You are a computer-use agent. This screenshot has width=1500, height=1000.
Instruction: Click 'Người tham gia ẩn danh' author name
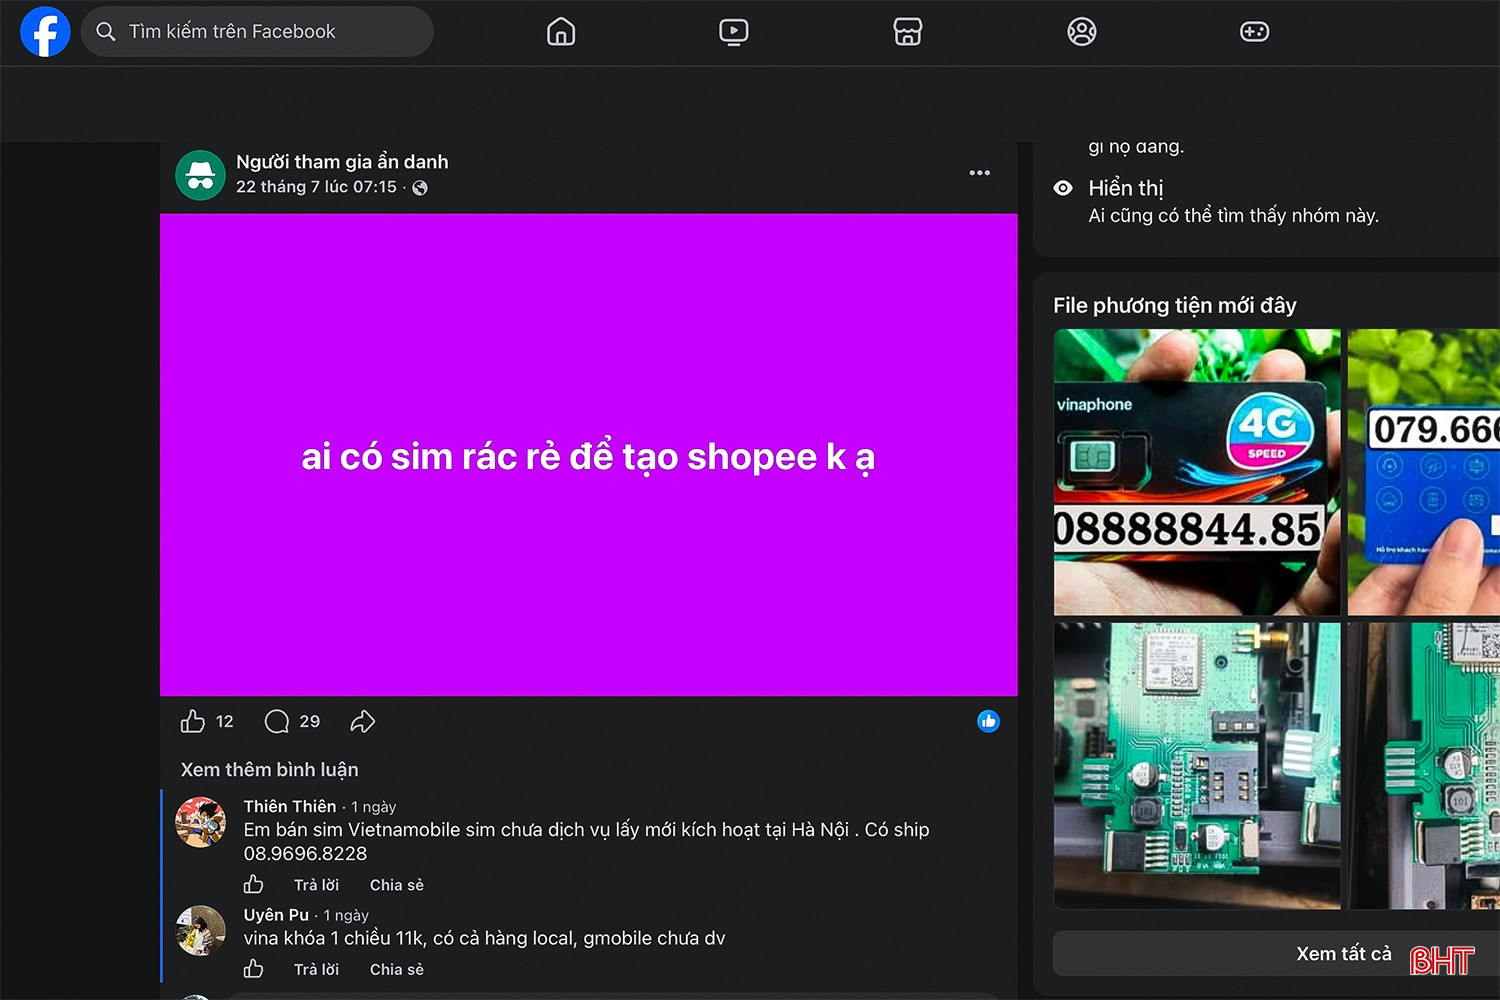click(342, 162)
